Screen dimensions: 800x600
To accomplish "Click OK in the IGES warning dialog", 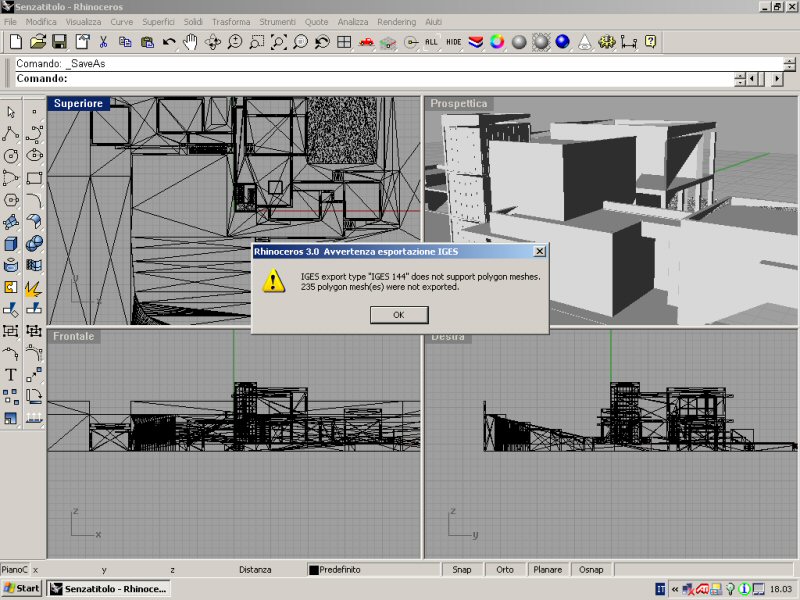I will [399, 315].
